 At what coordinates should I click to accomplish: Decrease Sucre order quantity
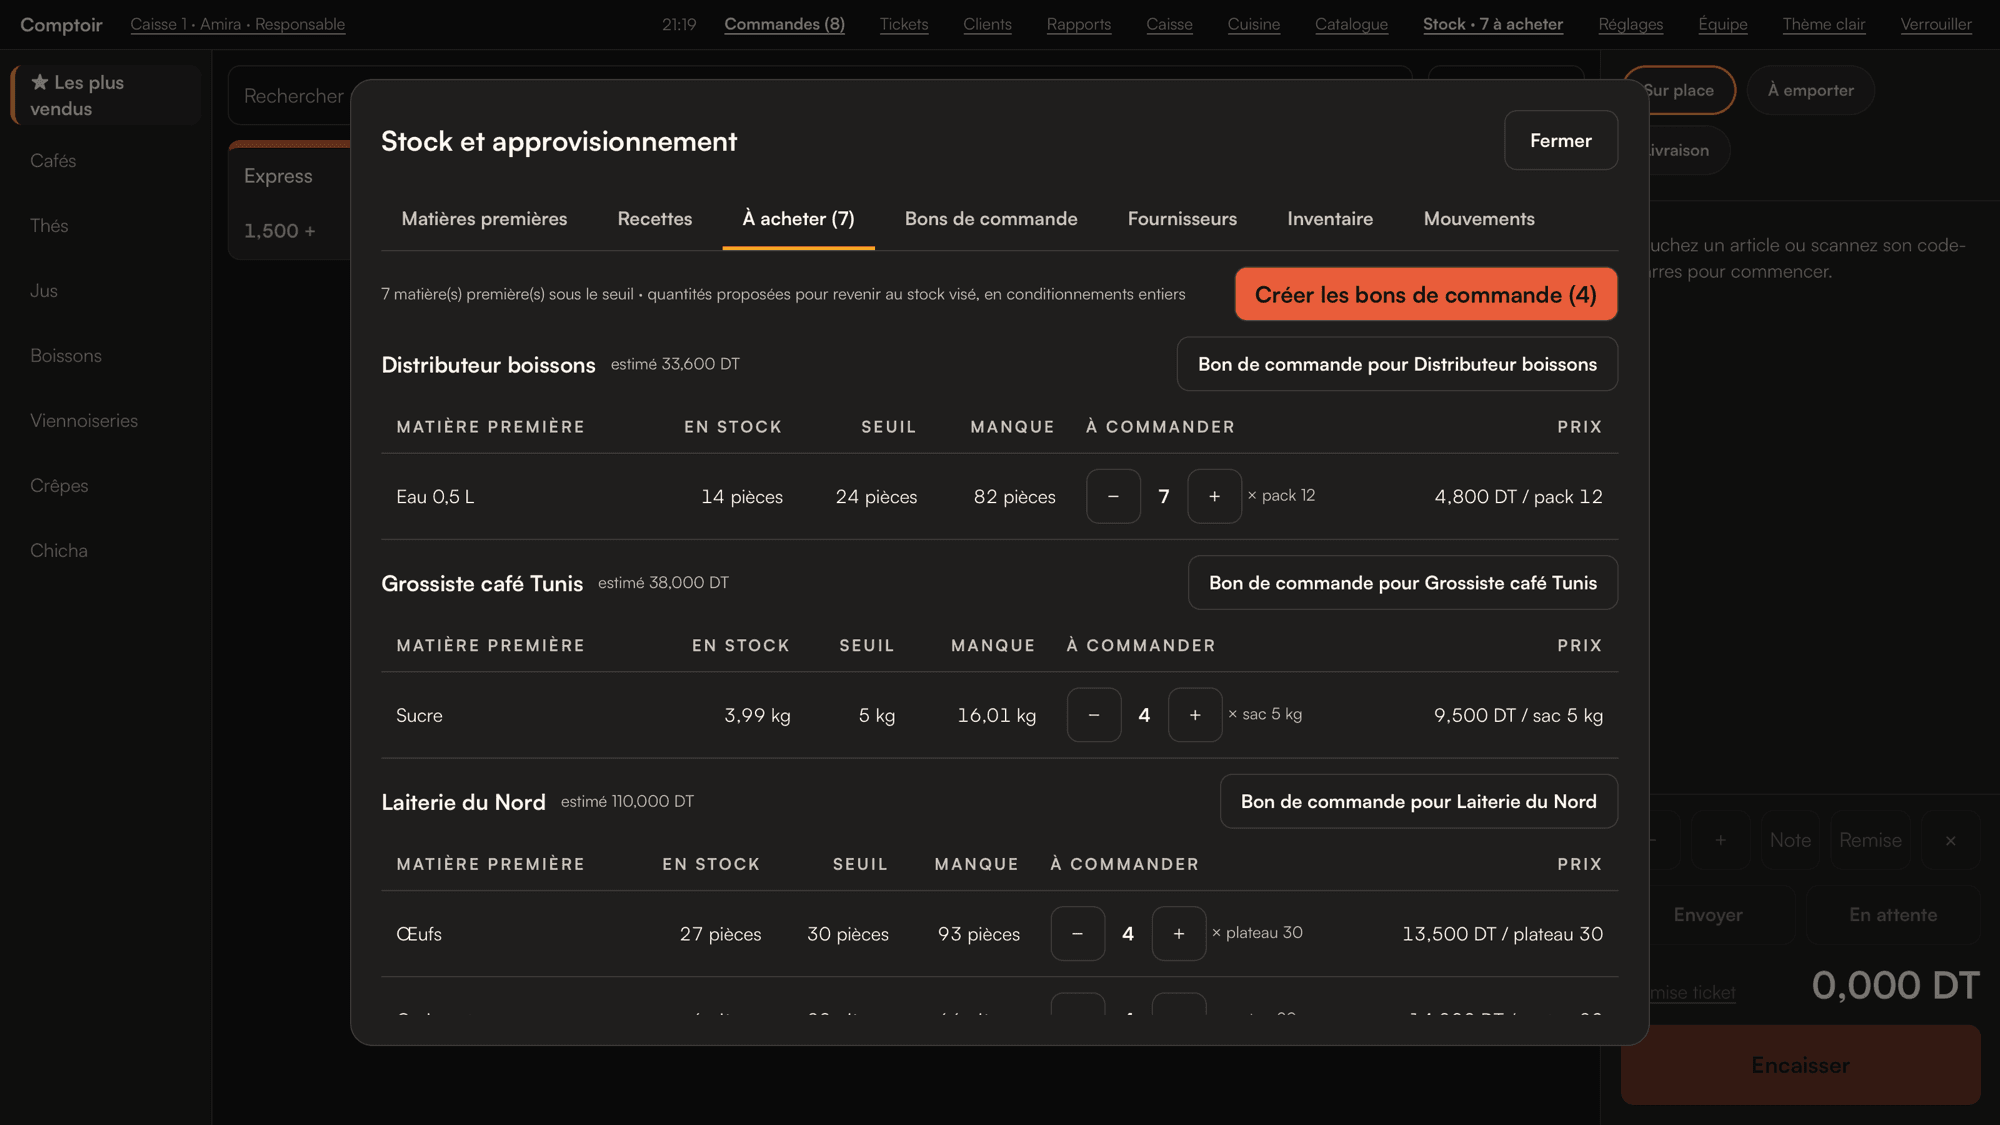point(1094,715)
